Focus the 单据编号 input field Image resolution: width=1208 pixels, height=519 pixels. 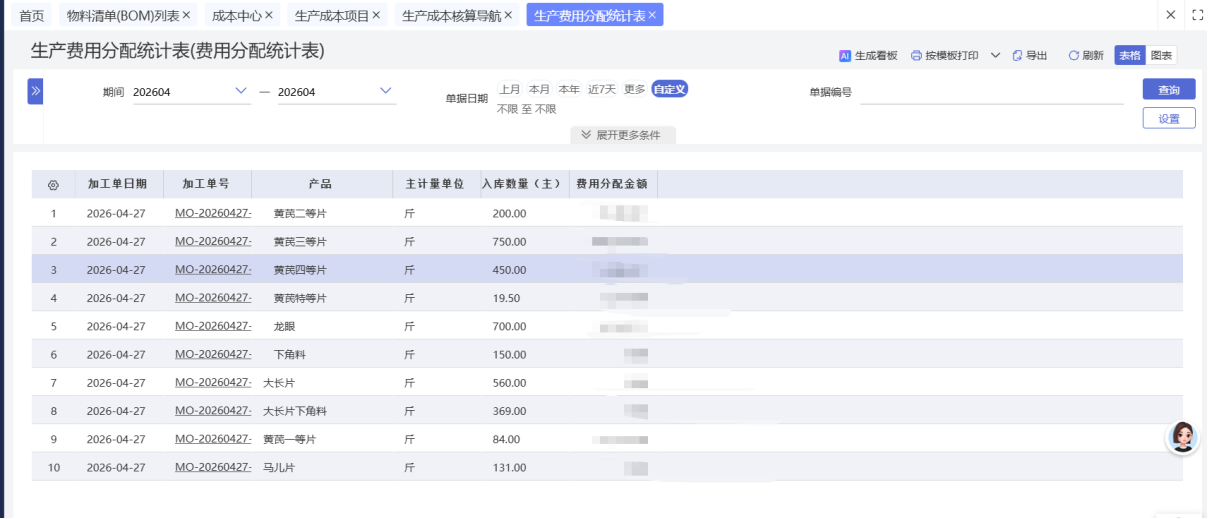pyautogui.click(x=992, y=92)
